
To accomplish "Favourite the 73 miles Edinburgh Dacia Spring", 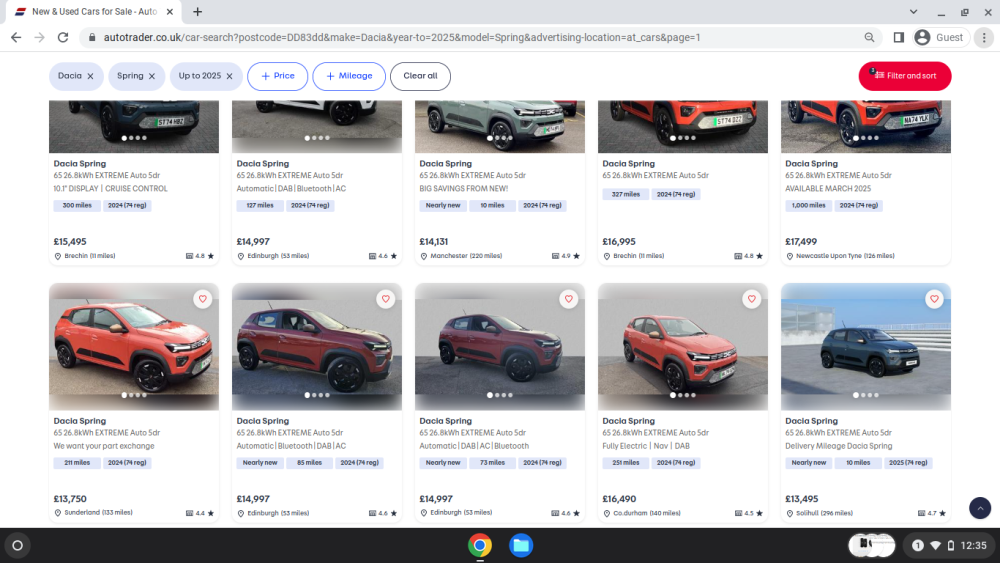I will pyautogui.click(x=569, y=299).
